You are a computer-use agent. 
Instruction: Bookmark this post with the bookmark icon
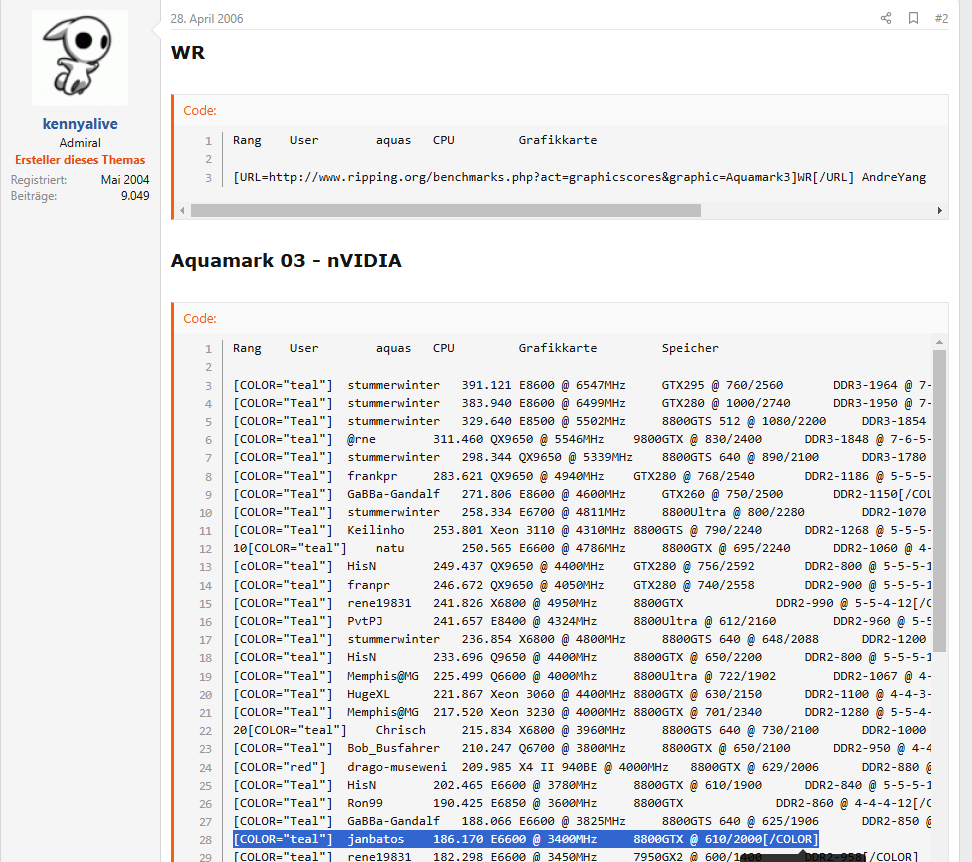point(913,18)
